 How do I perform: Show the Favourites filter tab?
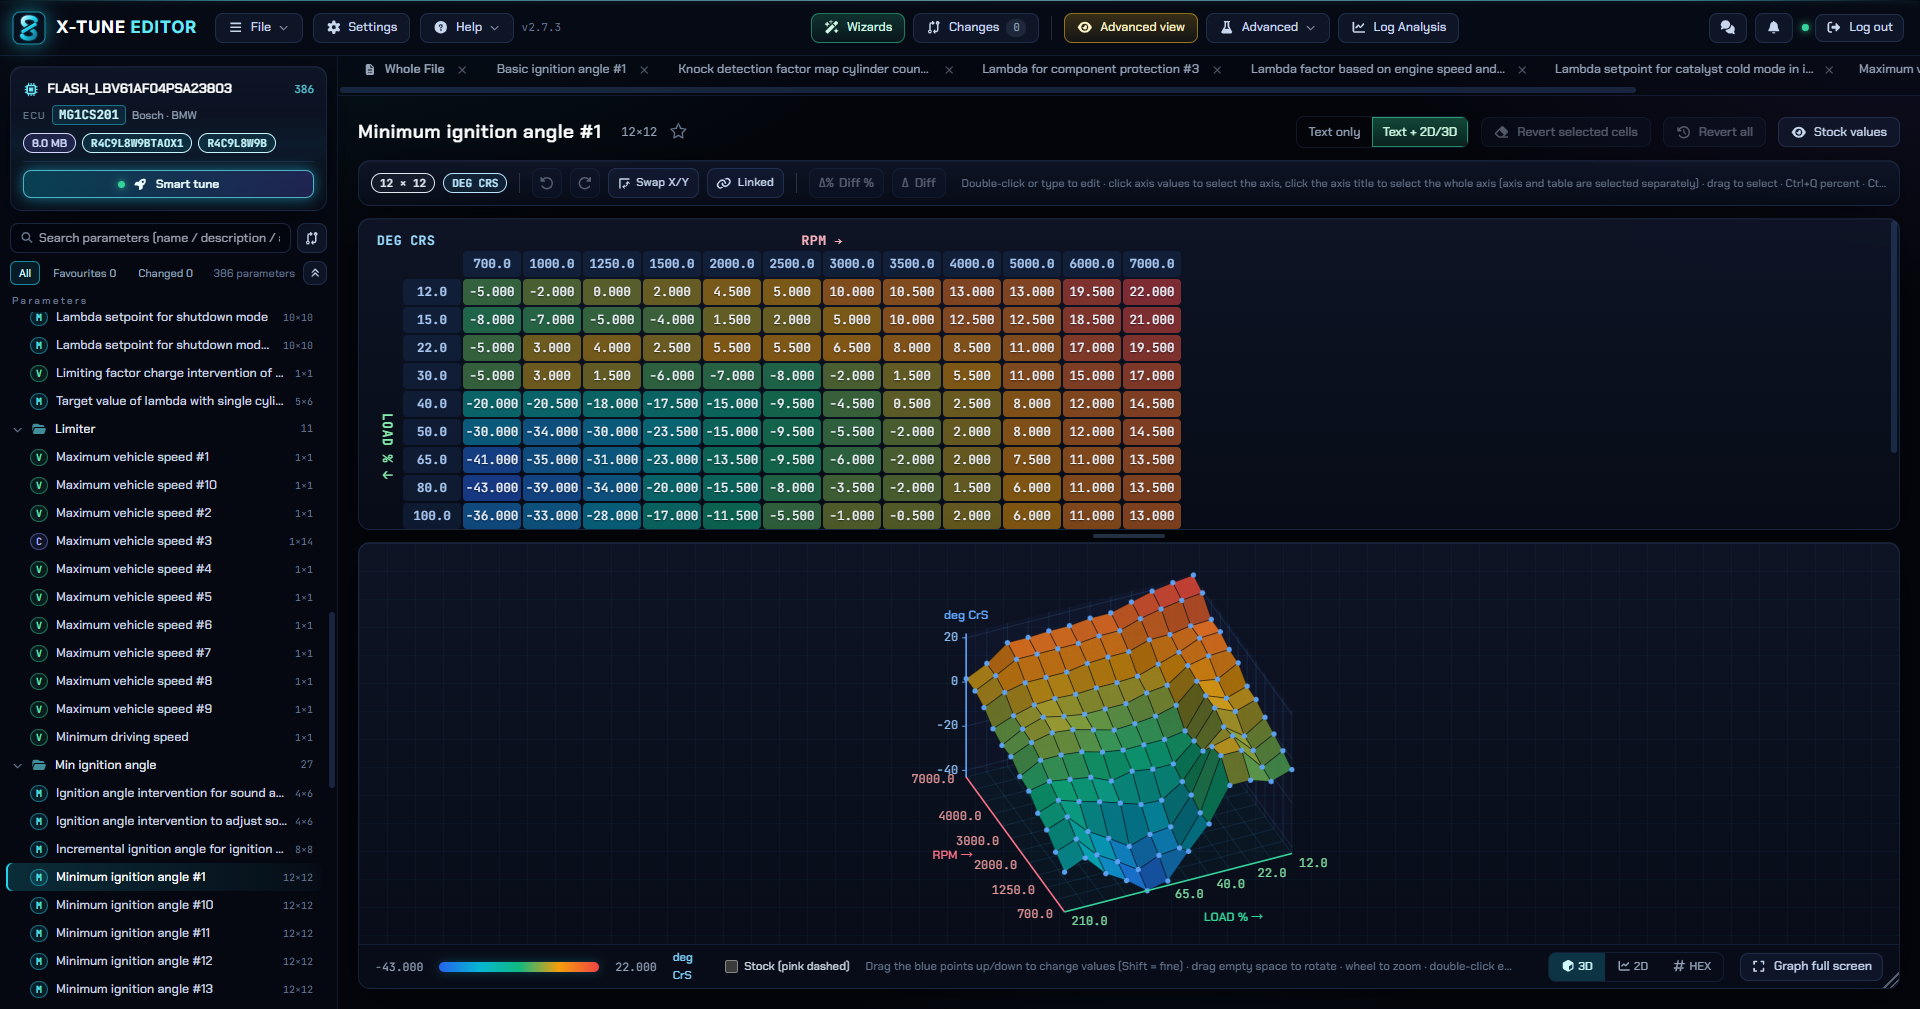coord(84,273)
